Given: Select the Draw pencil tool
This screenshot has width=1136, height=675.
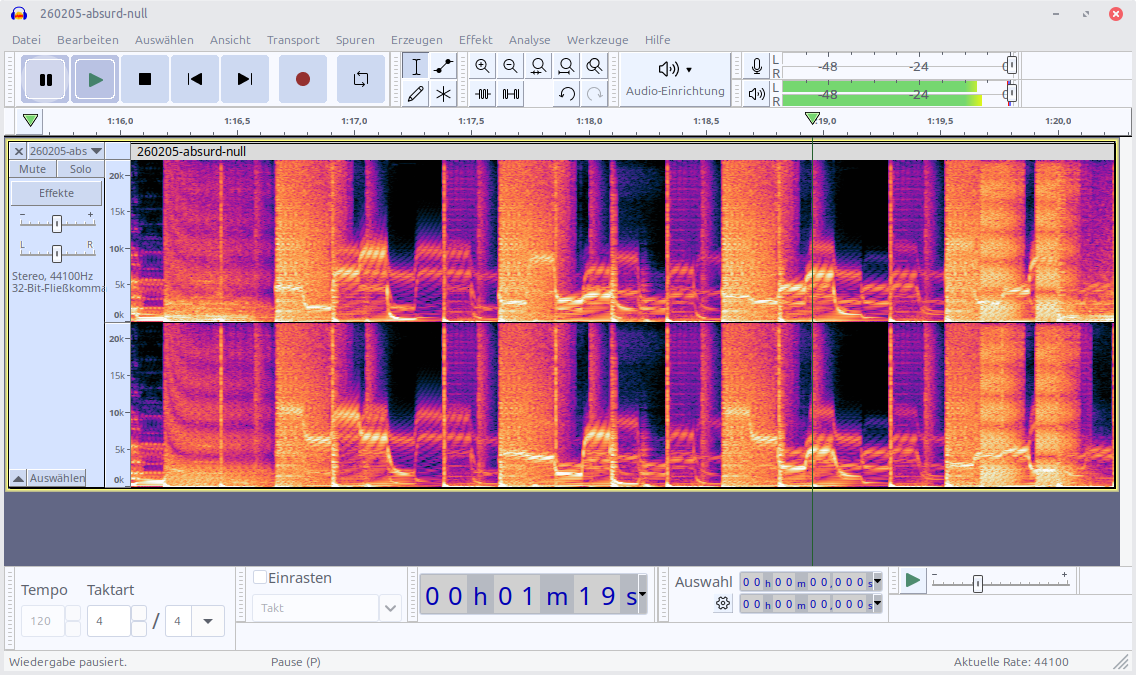Looking at the screenshot, I should [x=416, y=94].
